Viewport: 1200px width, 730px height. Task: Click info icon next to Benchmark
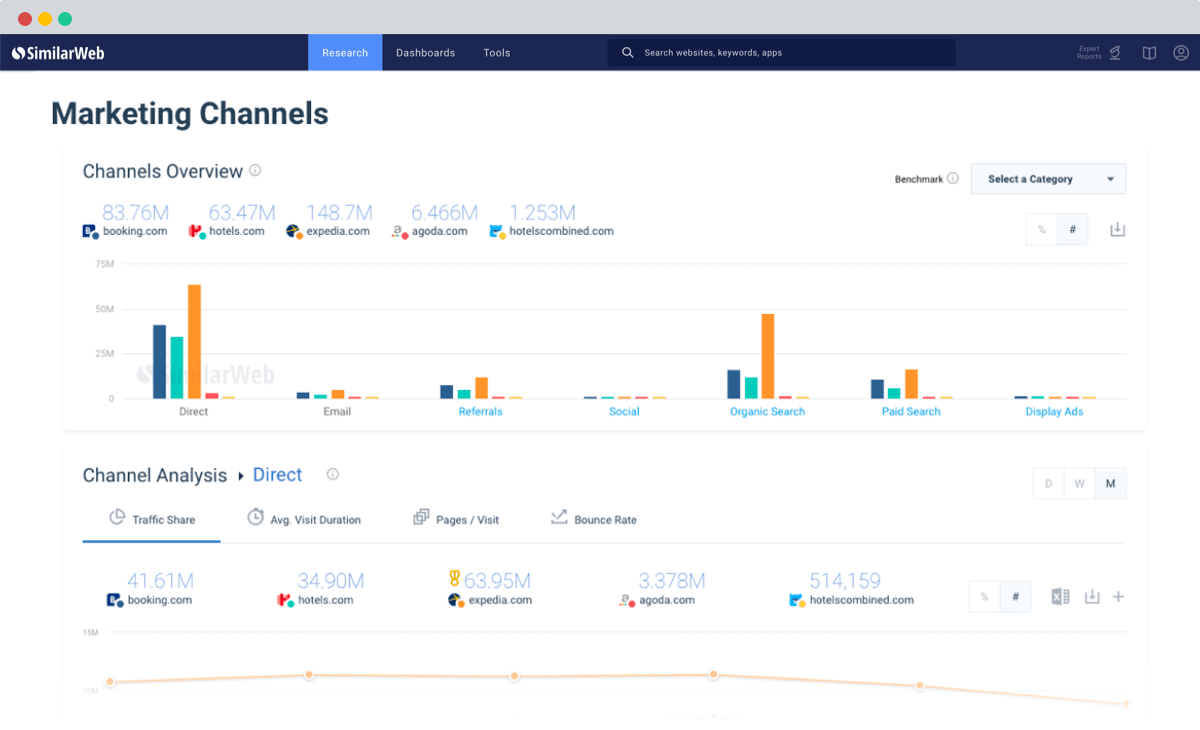tap(953, 179)
